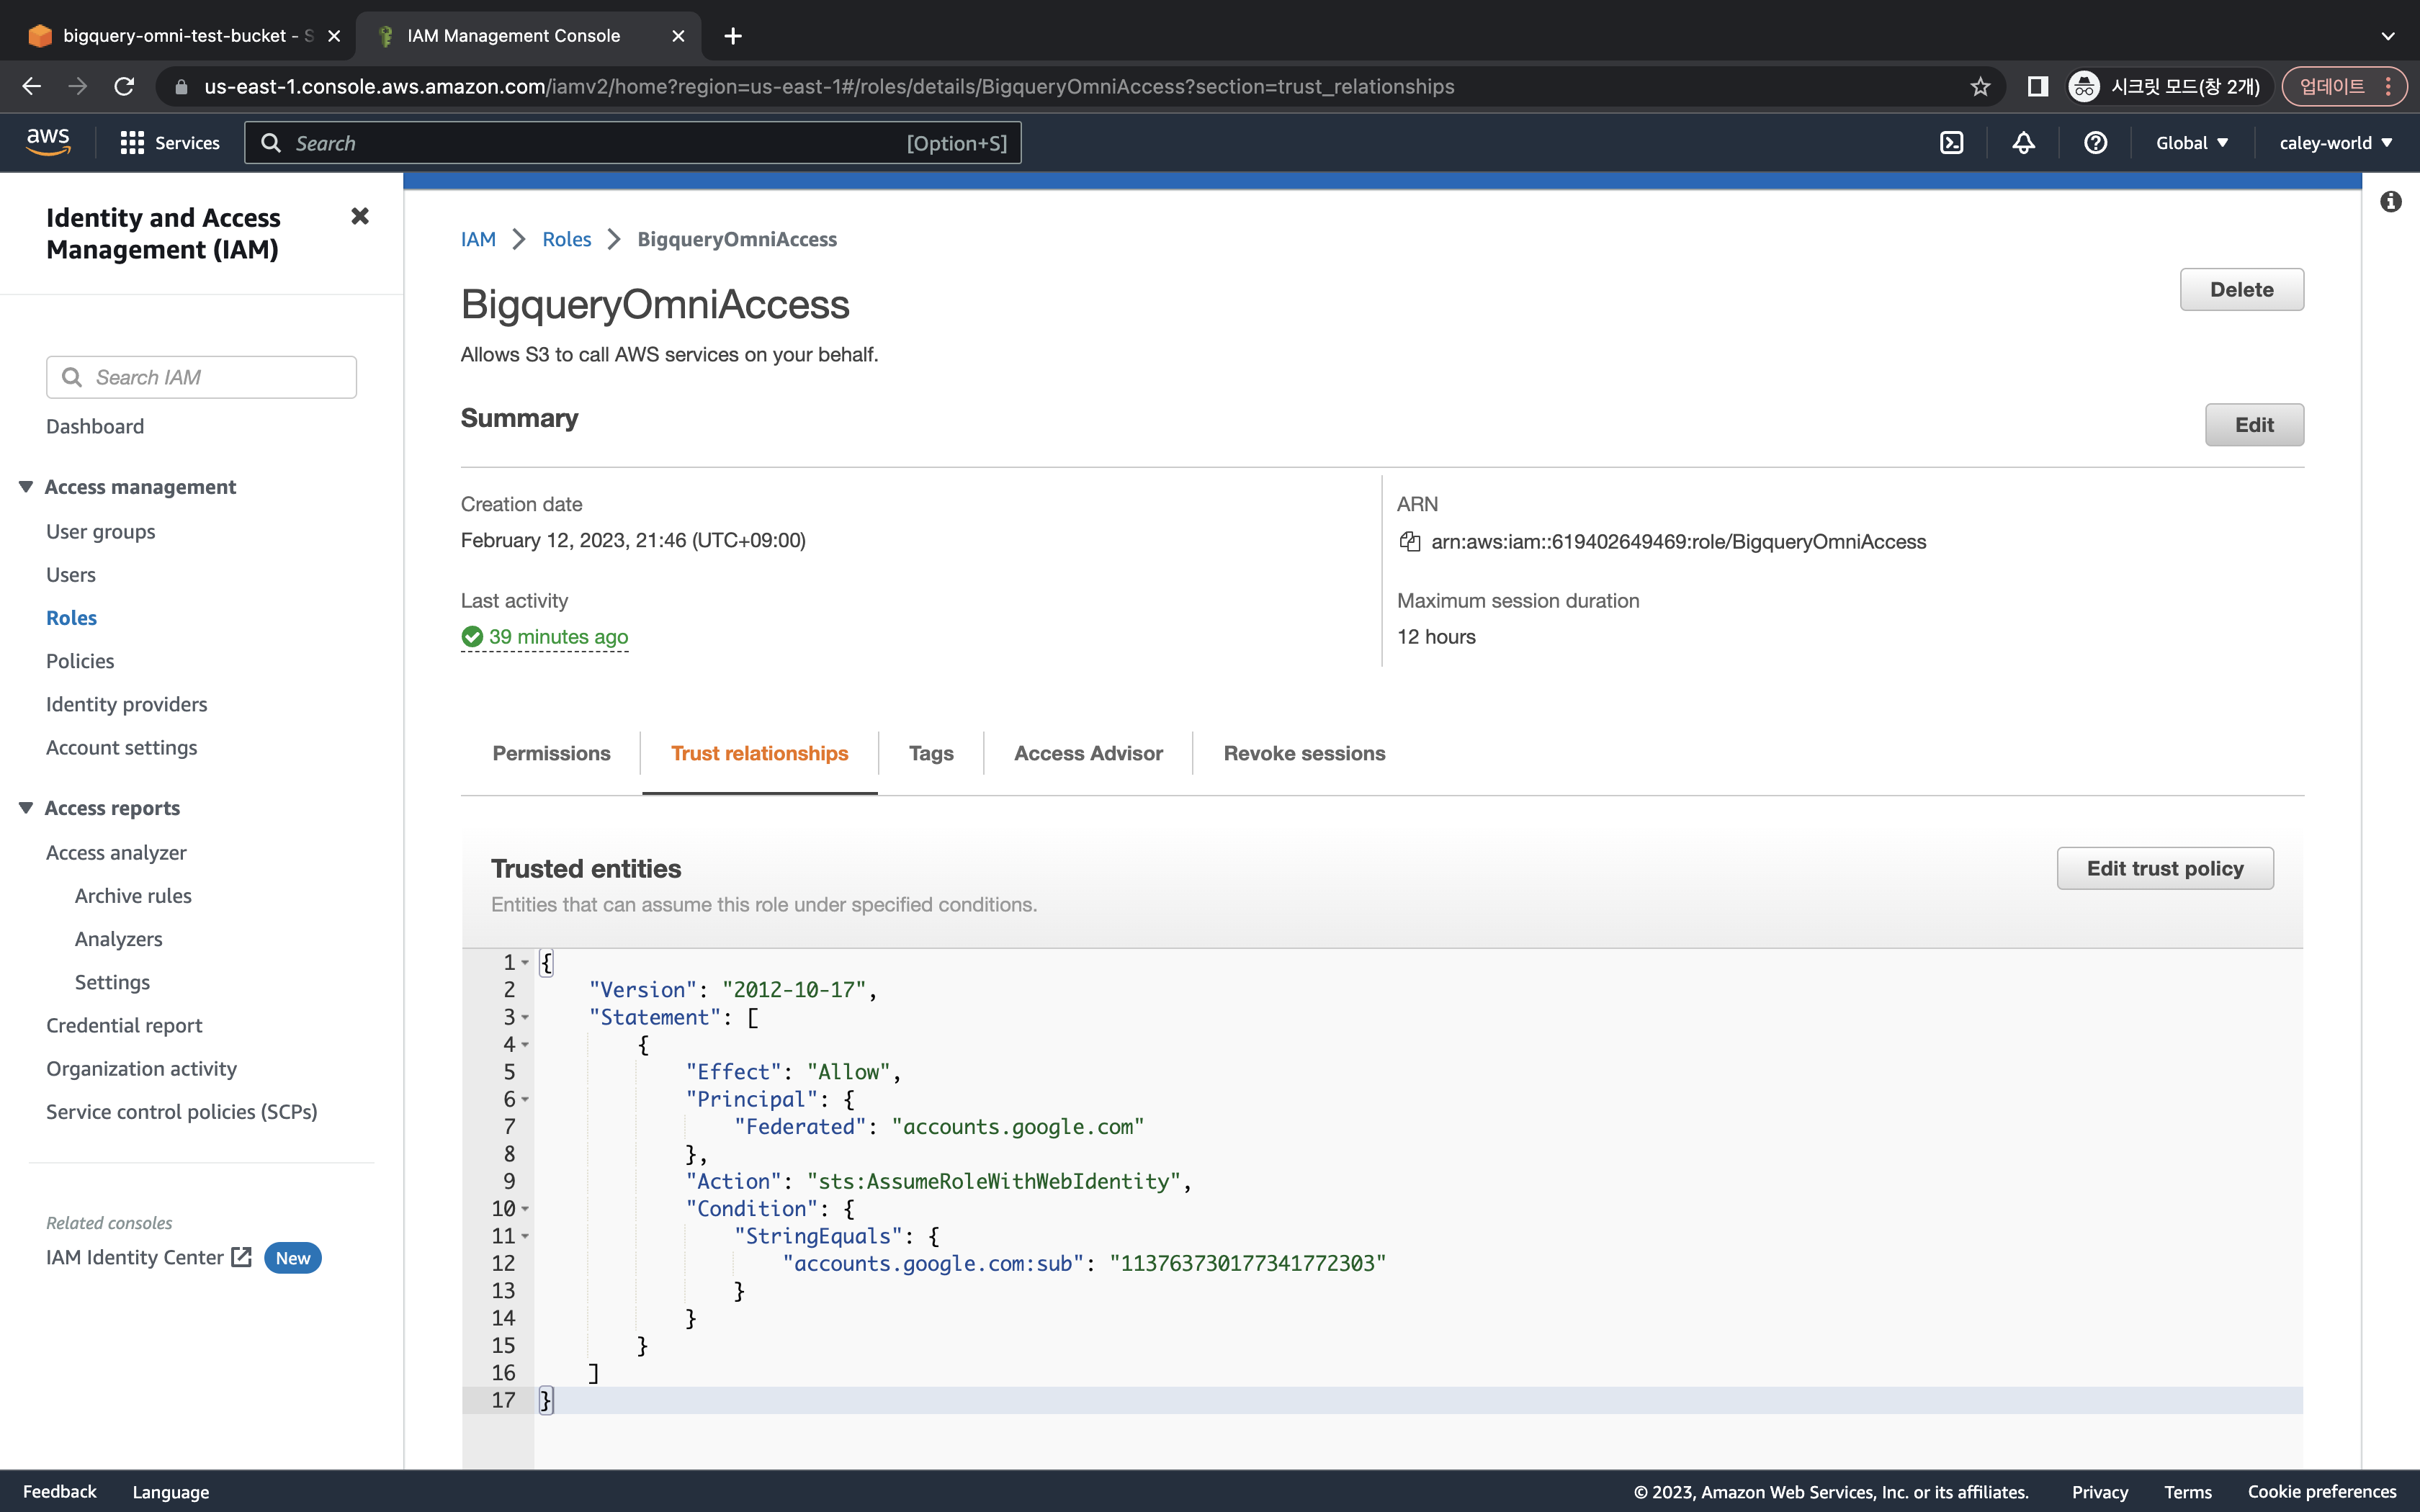This screenshot has height=1512, width=2420.
Task: Close the IAM navigation side panel
Action: [x=360, y=217]
